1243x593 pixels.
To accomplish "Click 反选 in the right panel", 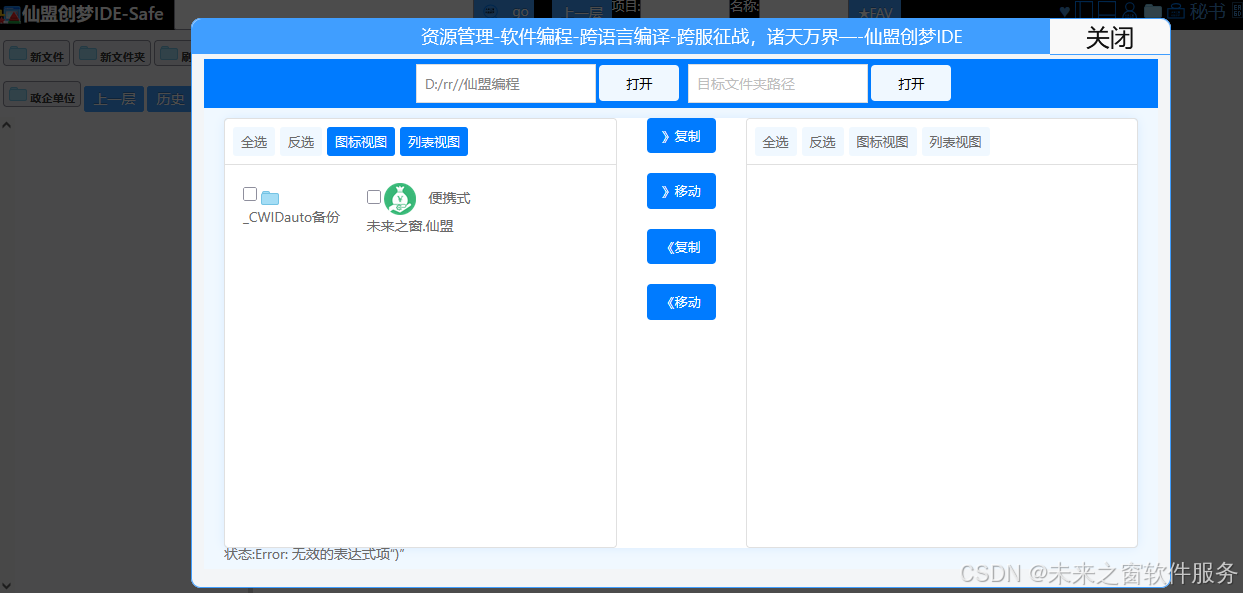I will click(x=823, y=142).
